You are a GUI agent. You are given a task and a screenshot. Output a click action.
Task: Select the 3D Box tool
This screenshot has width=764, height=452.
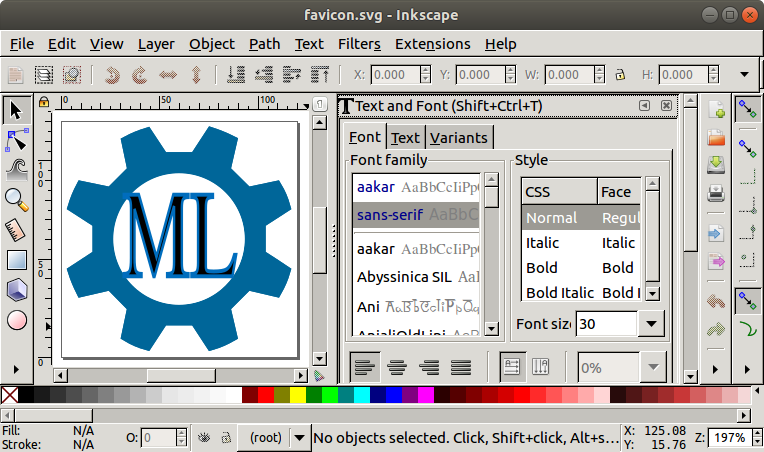(17, 290)
